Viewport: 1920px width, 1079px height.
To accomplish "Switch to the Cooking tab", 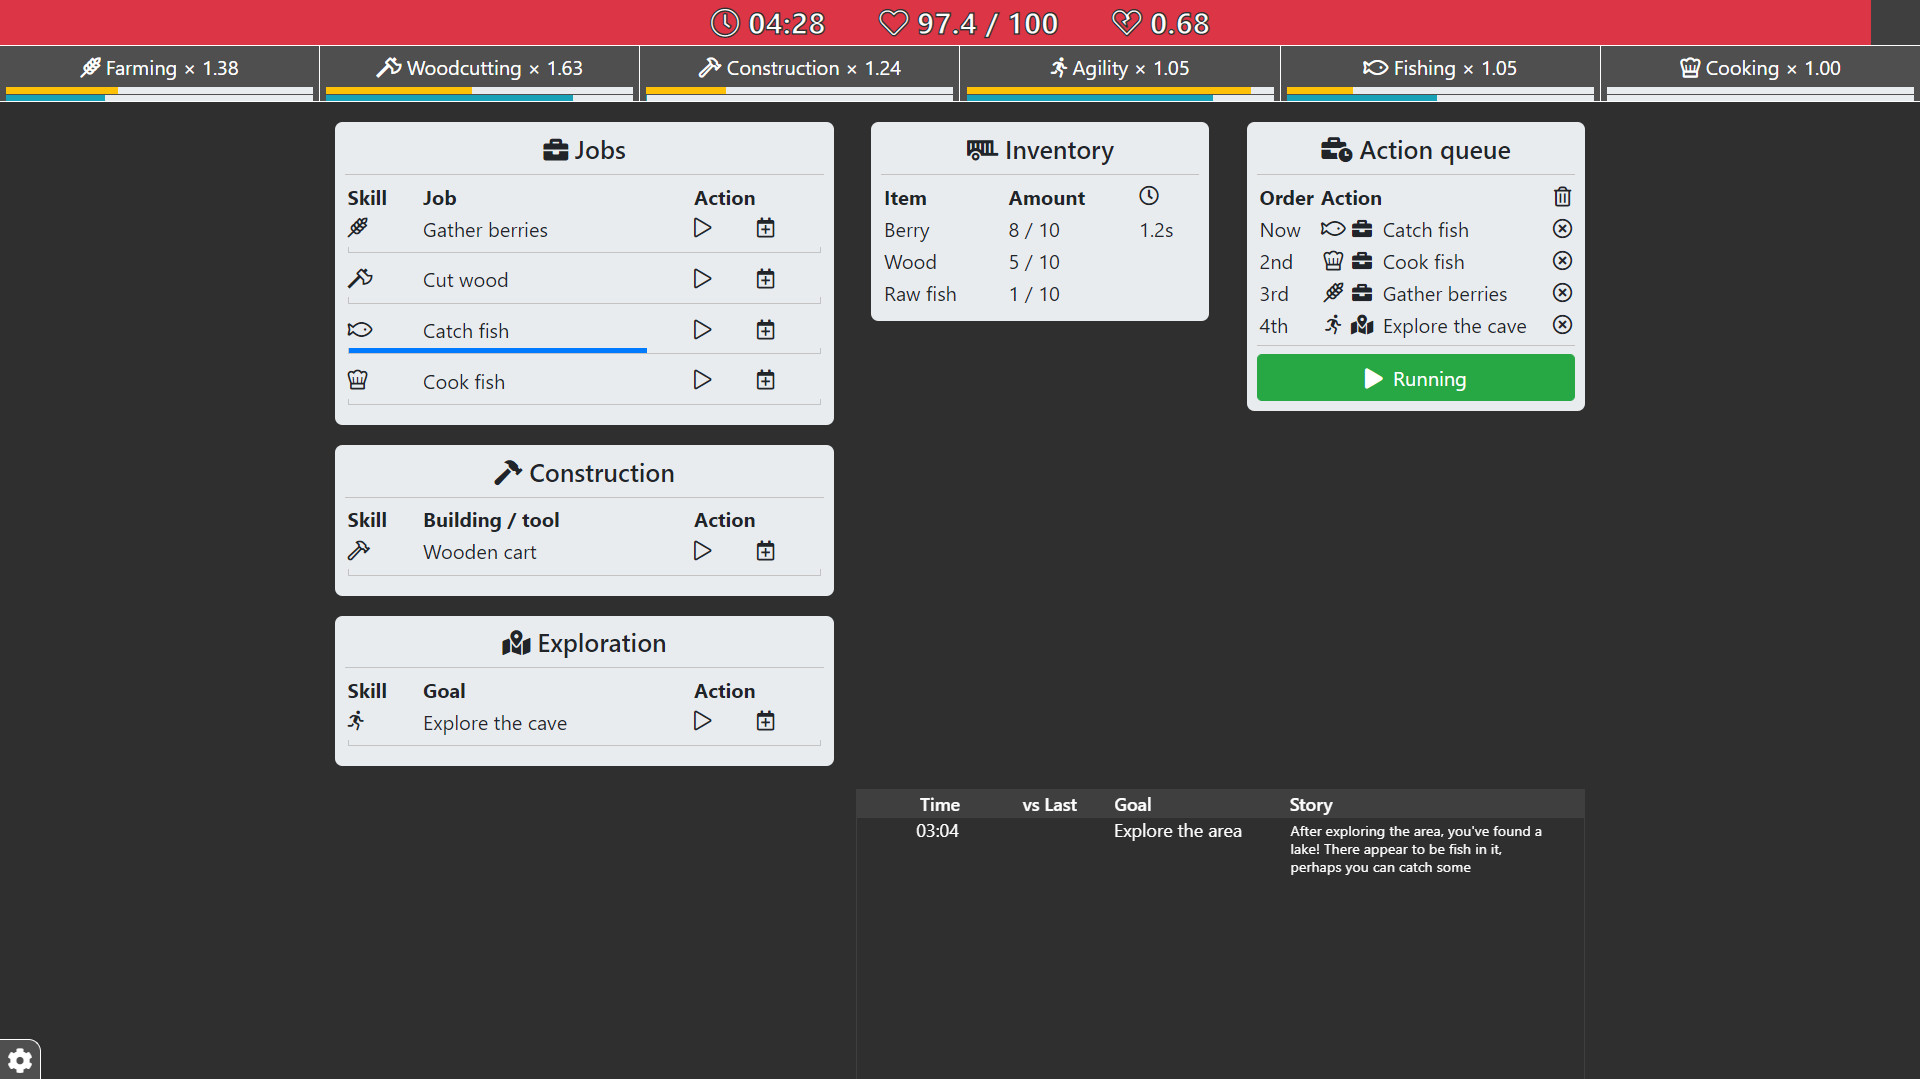I will coord(1760,68).
